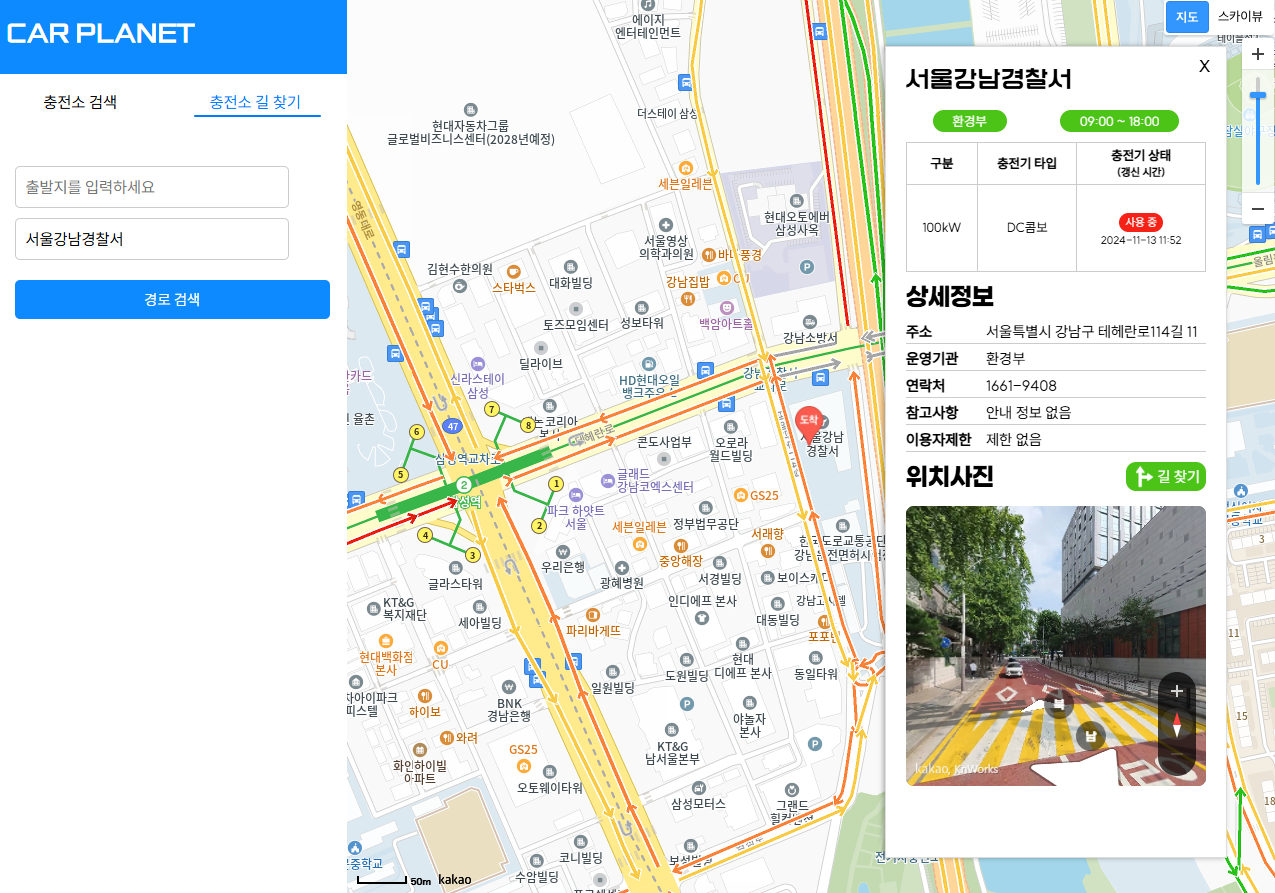Image resolution: width=1275 pixels, height=893 pixels.
Task: Click the 우리은행 bank icon
Action: click(563, 550)
